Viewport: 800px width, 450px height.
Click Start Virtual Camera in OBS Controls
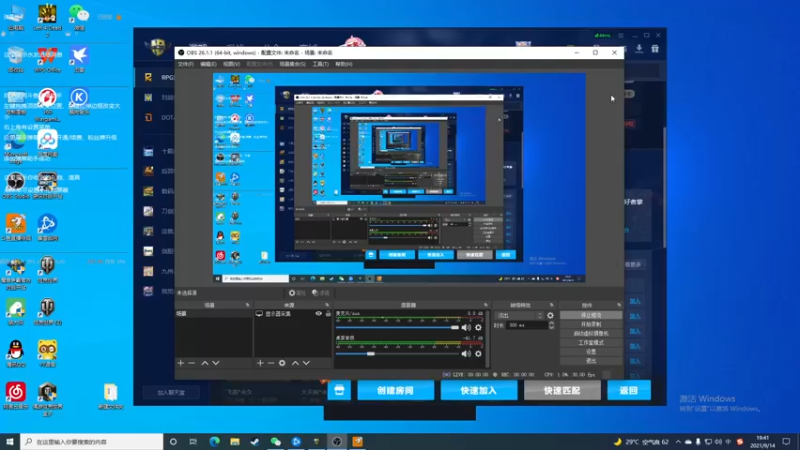coord(591,334)
